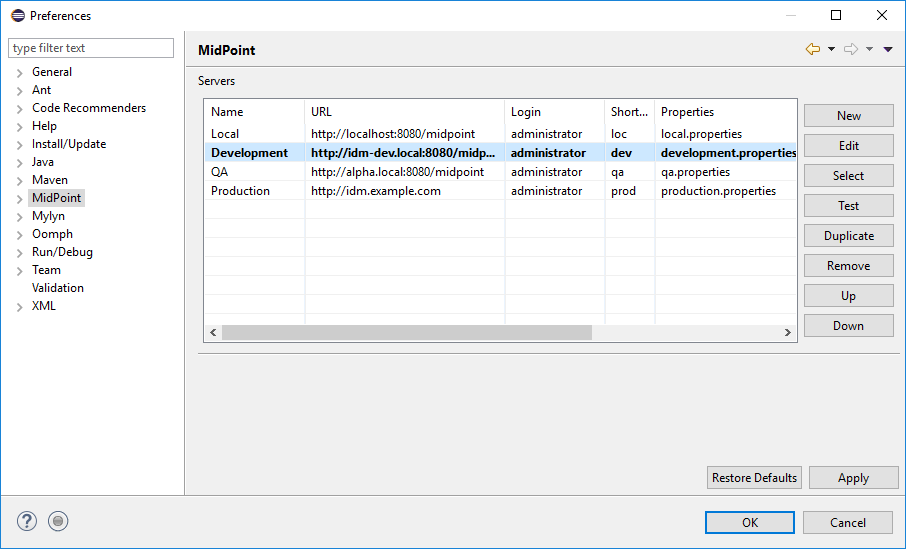Expand the MidPoint tree node
Viewport: 906px width, 549px height.
coord(20,199)
